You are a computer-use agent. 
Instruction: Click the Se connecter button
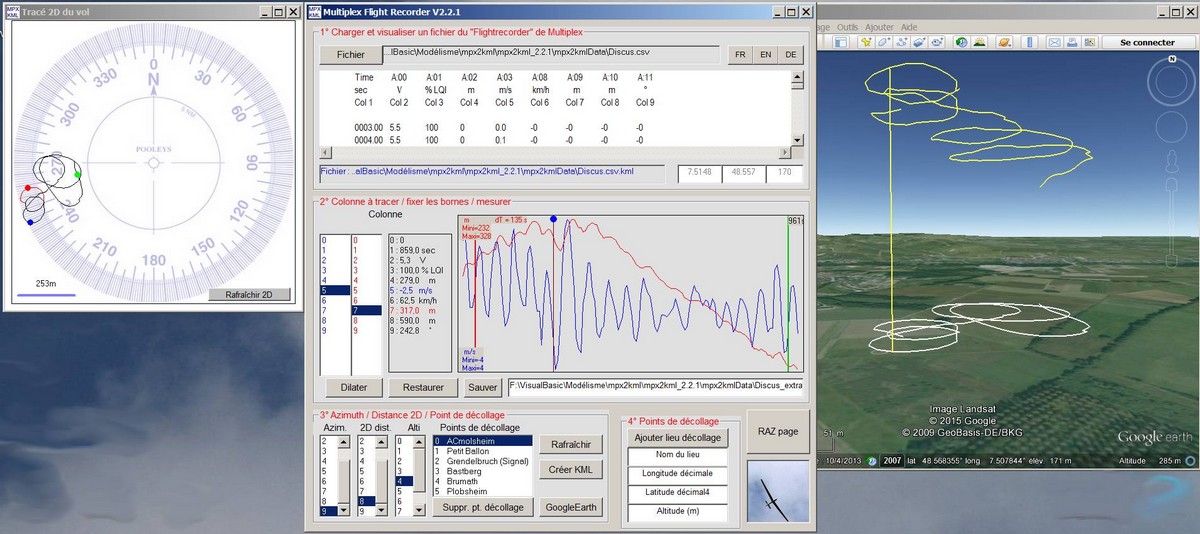click(x=1147, y=43)
